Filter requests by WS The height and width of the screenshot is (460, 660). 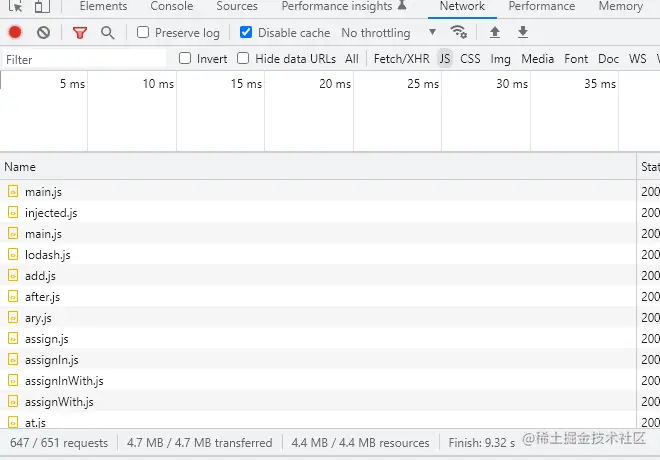point(638,58)
